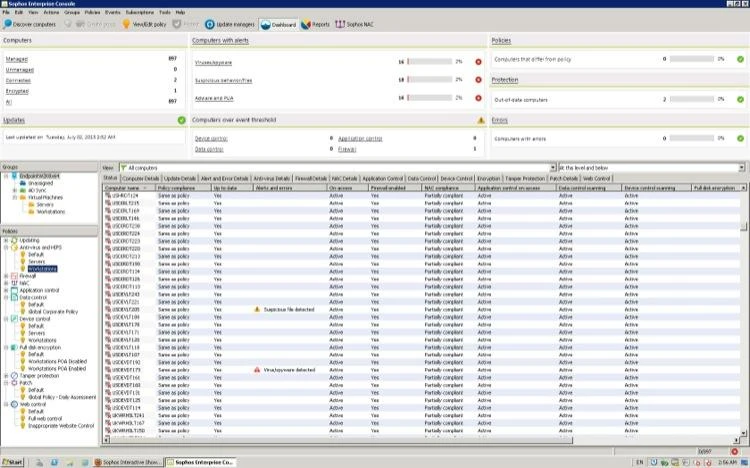Click the Device control threshold link
This screenshot has width=750, height=468.
click(211, 139)
